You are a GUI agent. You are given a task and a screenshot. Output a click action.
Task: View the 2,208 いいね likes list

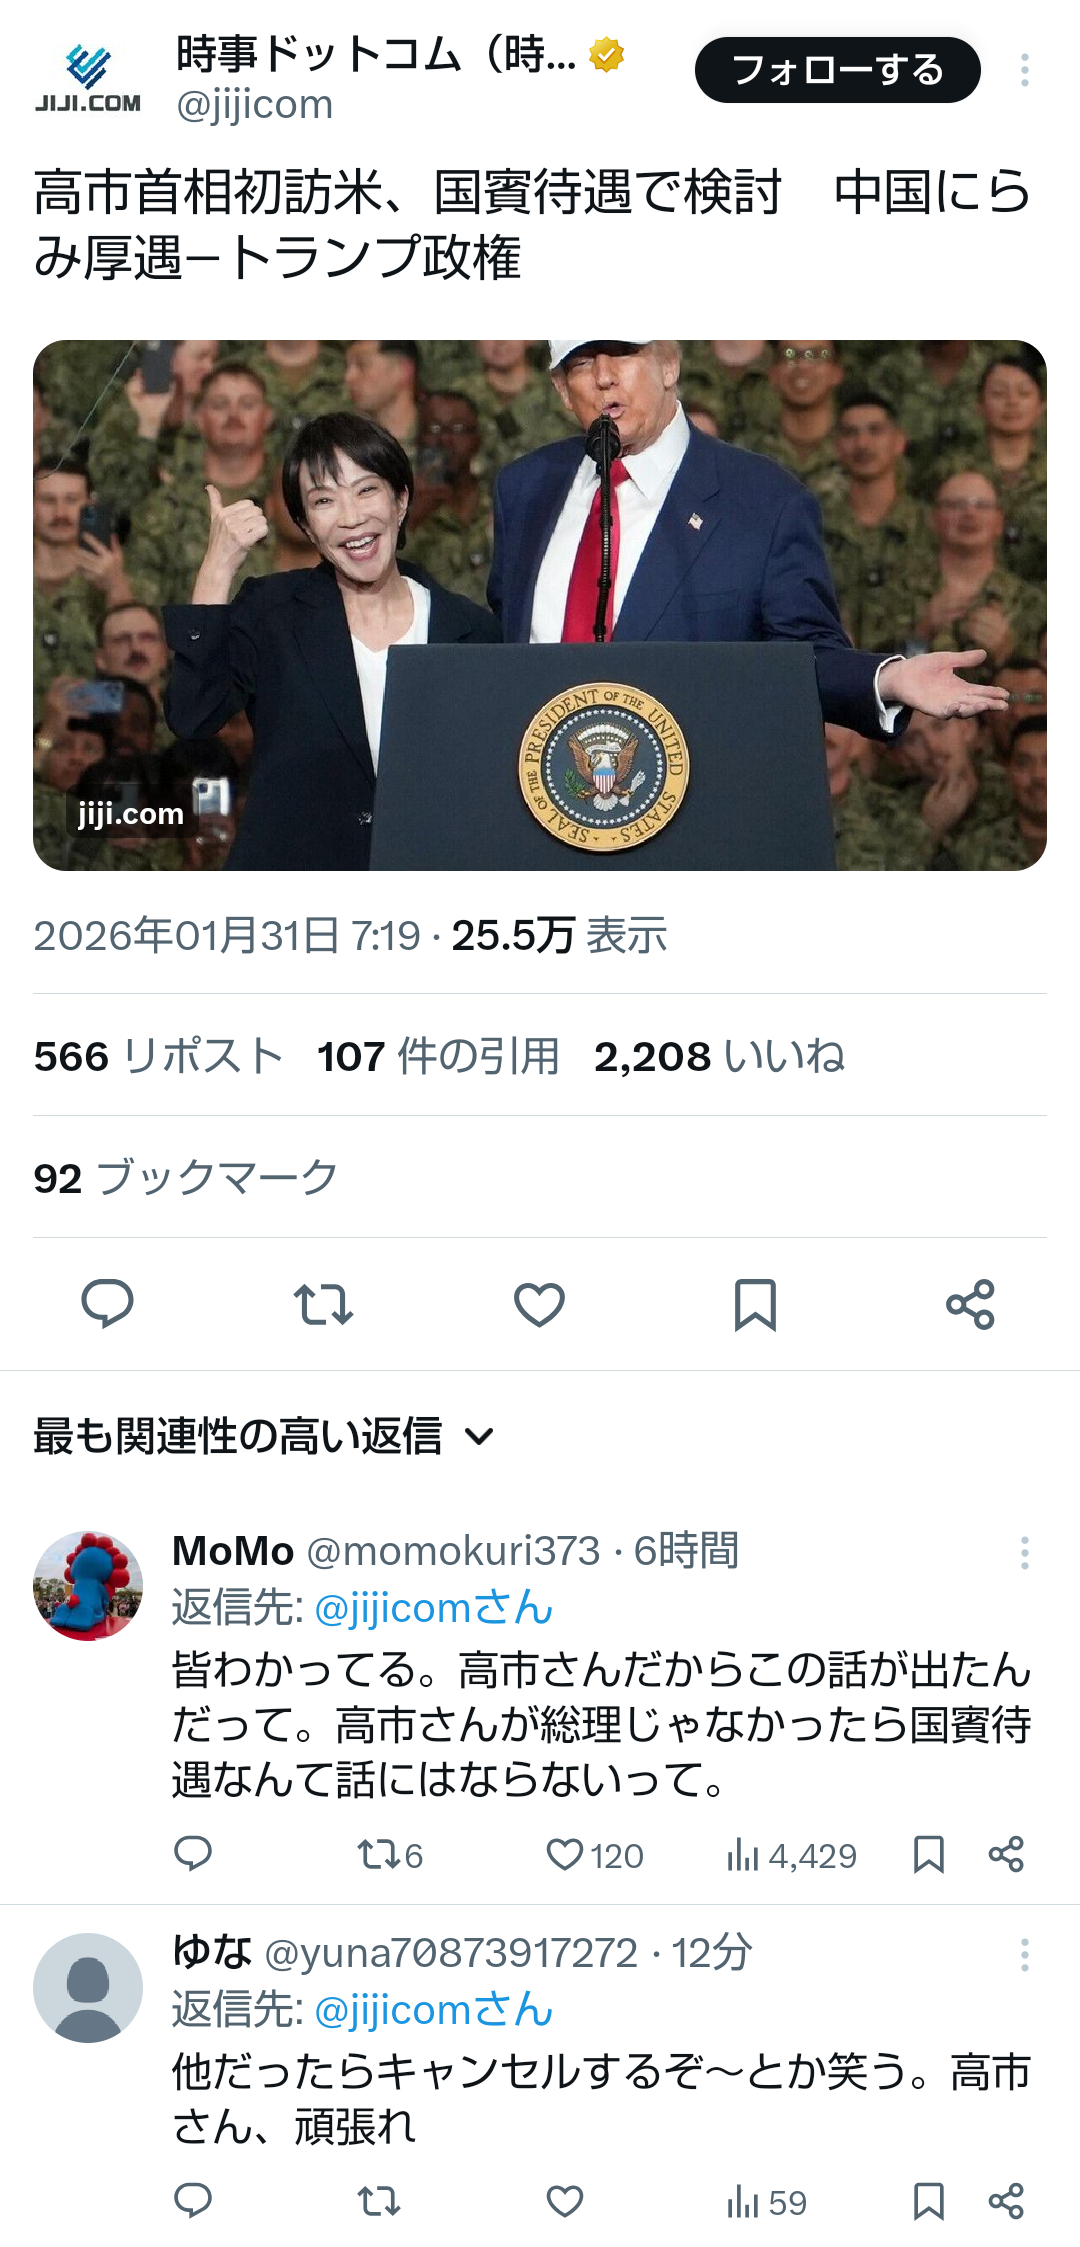719,1056
